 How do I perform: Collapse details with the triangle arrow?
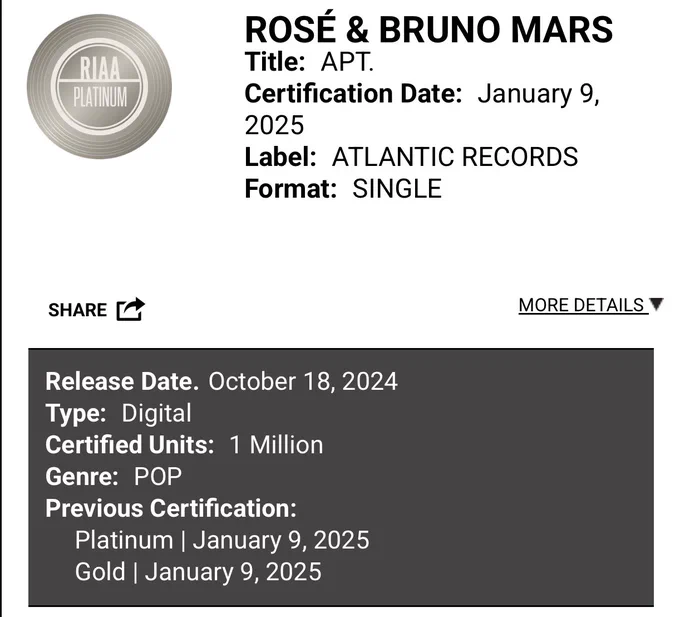click(x=657, y=304)
